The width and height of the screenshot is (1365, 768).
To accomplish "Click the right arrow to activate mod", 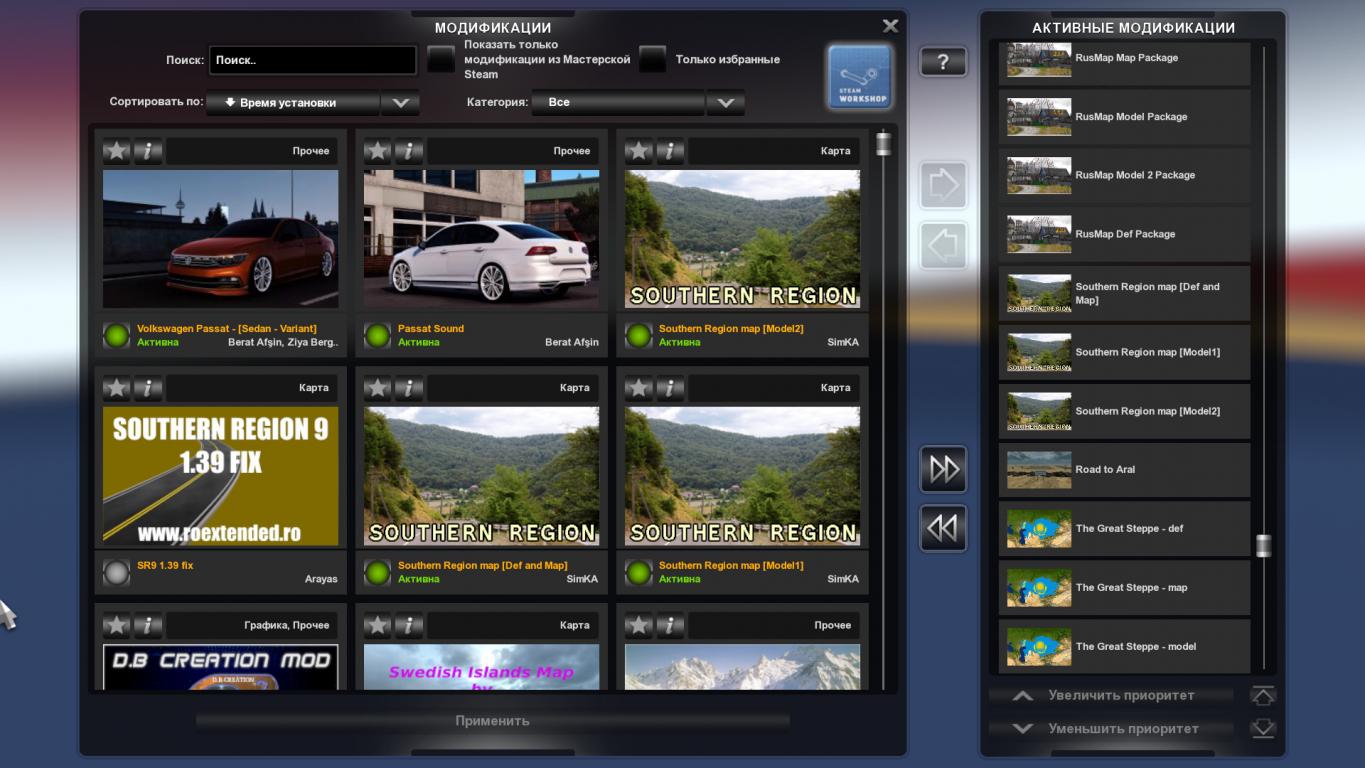I will pos(943,186).
